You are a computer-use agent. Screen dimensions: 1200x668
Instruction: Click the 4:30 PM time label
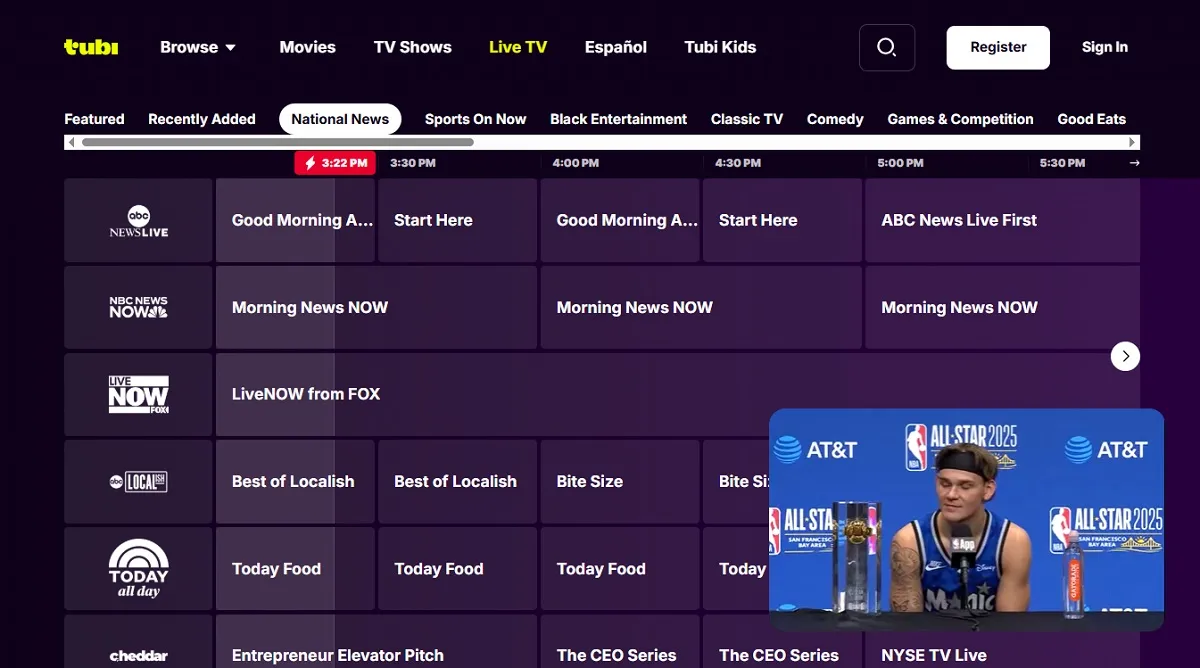tap(738, 163)
